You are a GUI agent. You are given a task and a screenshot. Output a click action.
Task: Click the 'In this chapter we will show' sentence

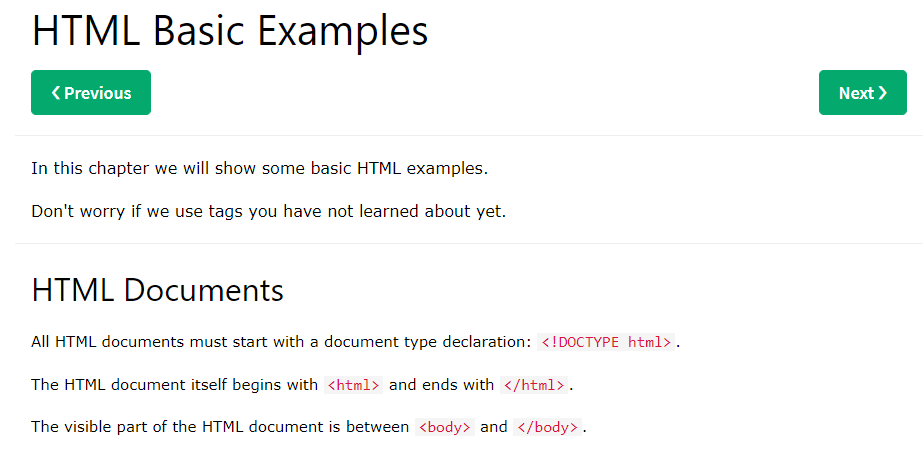[259, 168]
